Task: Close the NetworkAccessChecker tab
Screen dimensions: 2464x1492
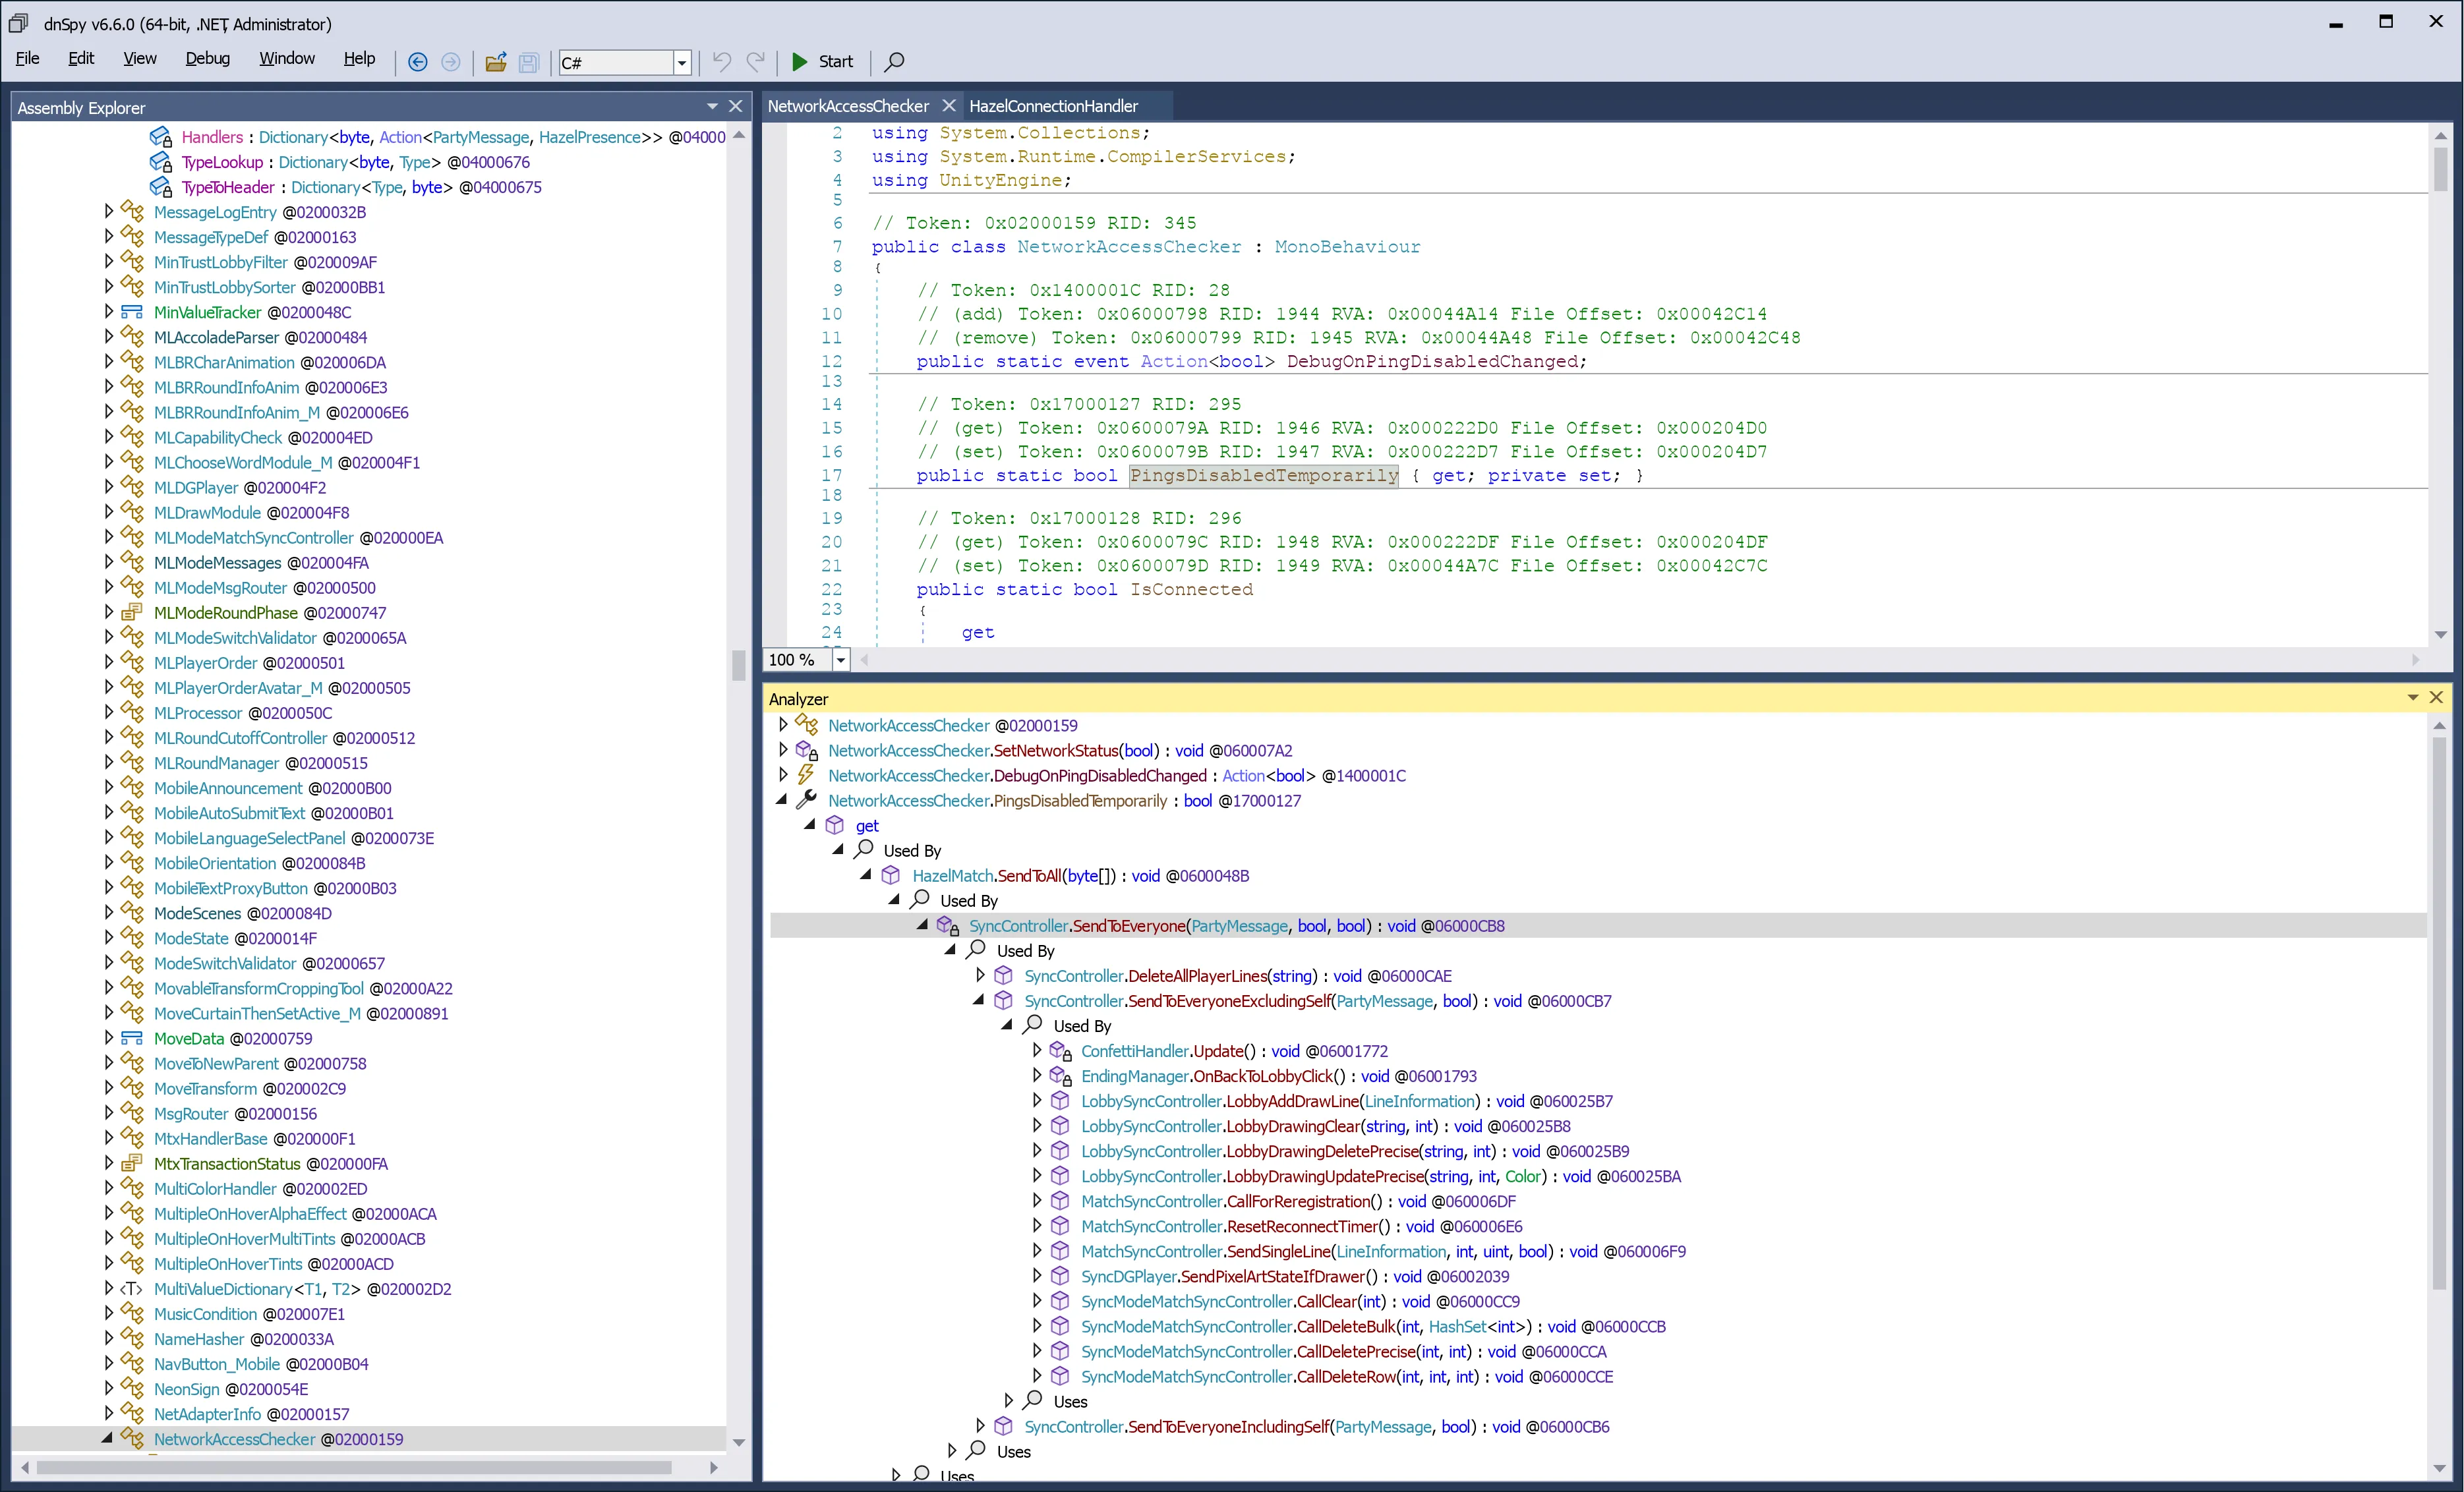Action: click(948, 105)
